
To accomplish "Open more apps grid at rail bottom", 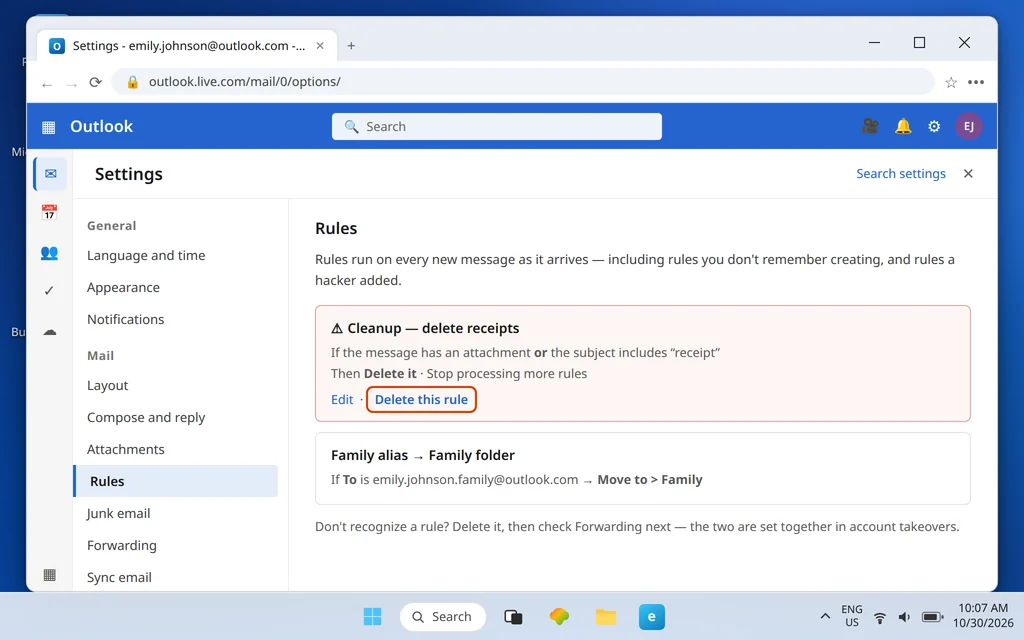I will tap(50, 575).
